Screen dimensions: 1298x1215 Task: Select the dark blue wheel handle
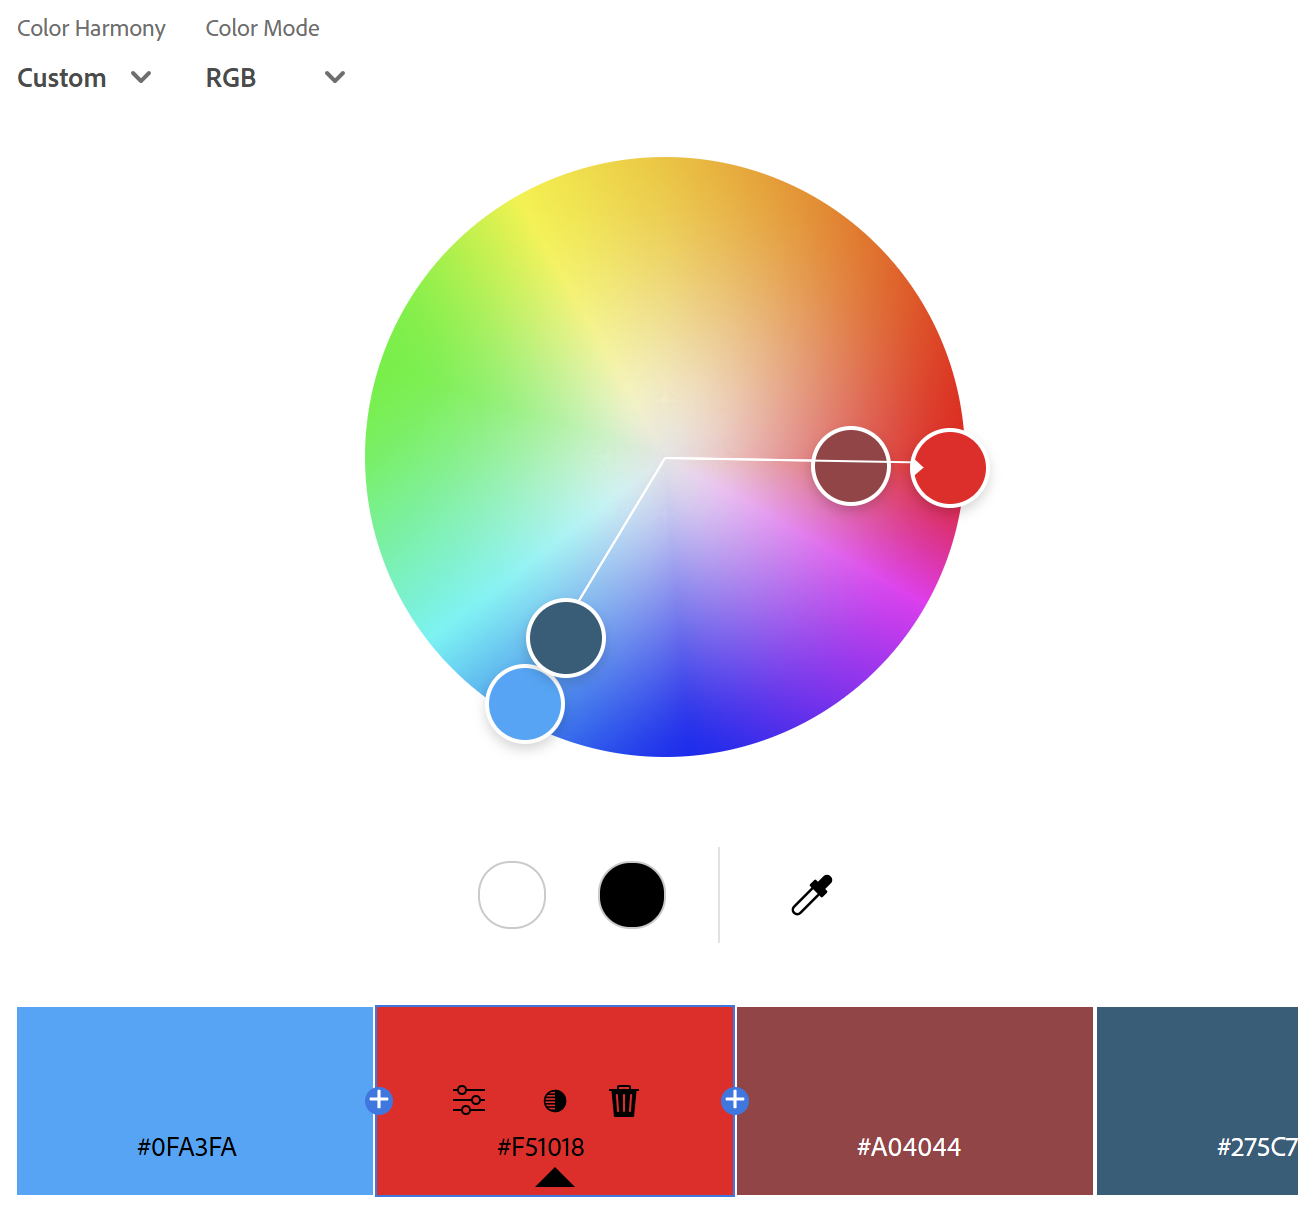pos(566,638)
